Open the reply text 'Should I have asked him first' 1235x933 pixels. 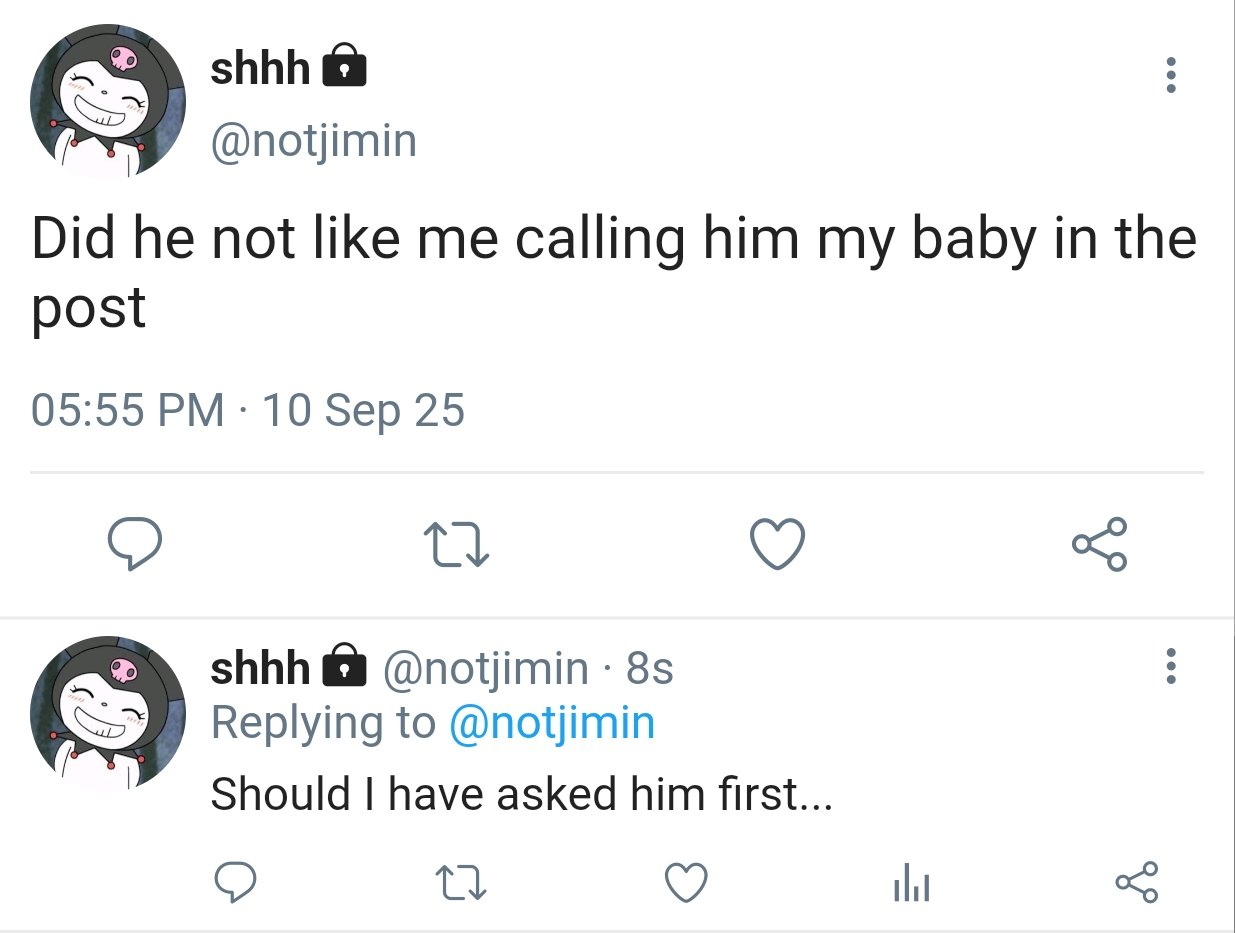pos(520,794)
